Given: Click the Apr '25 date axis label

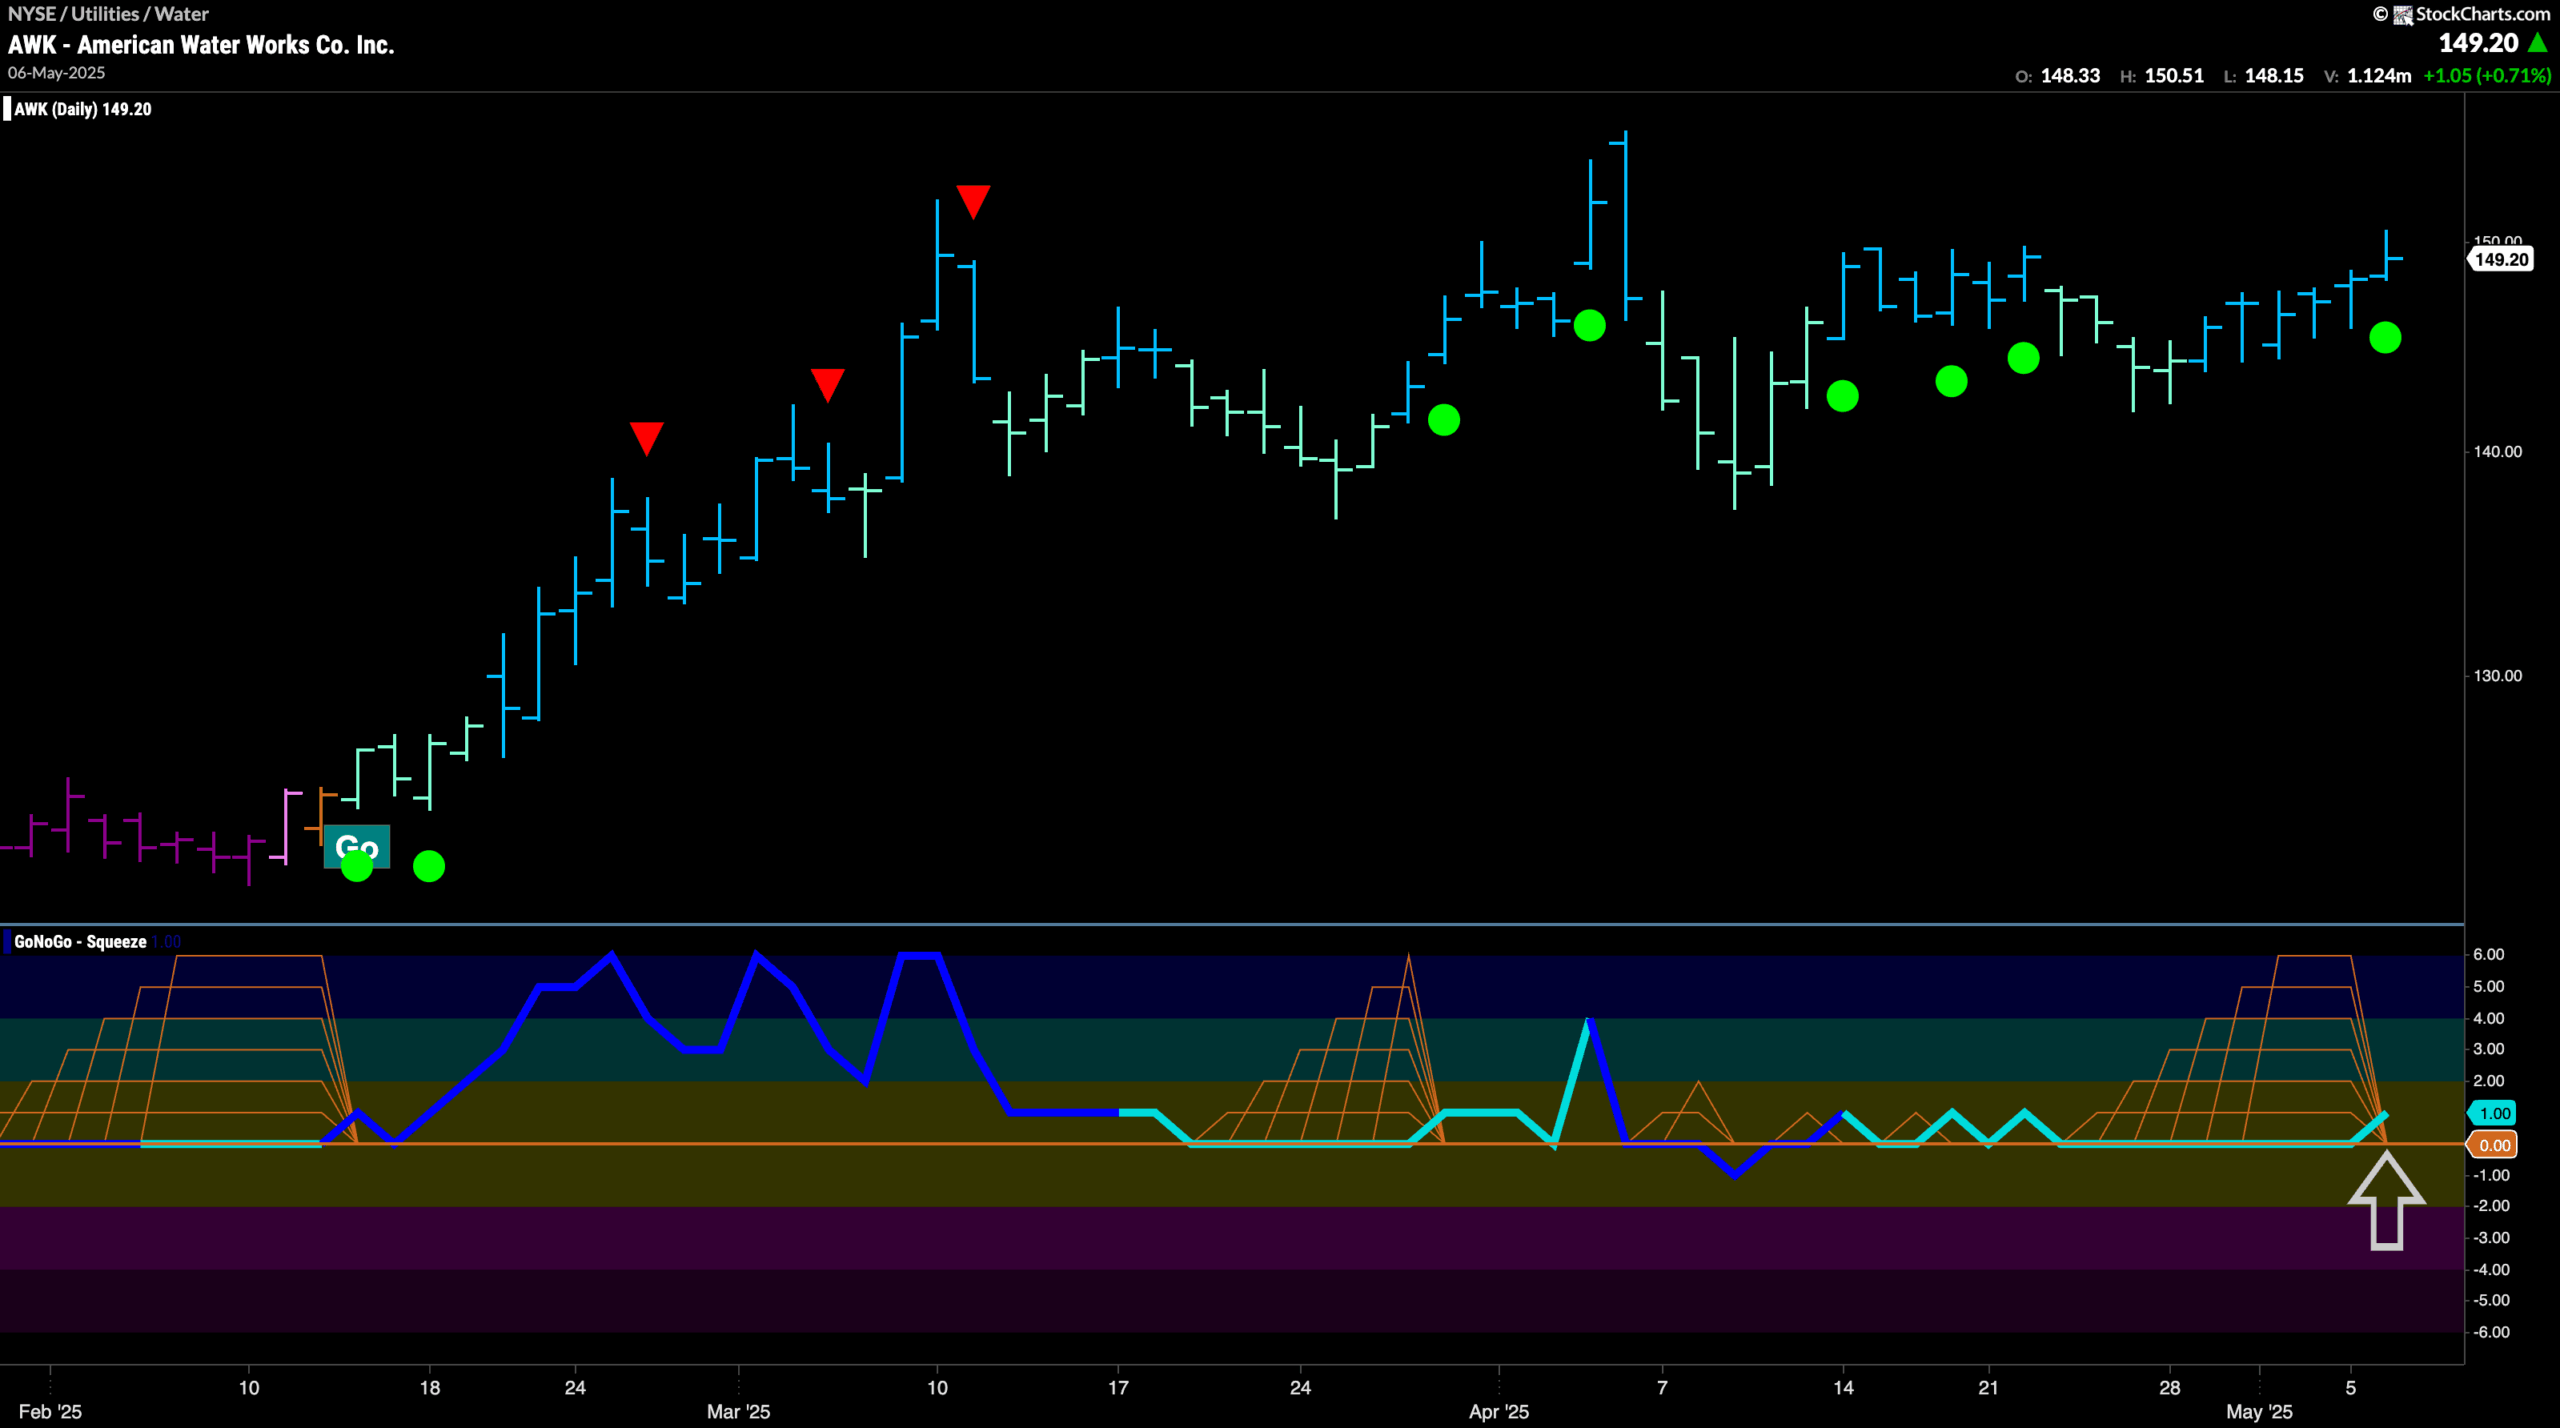Looking at the screenshot, I should (x=1498, y=1411).
